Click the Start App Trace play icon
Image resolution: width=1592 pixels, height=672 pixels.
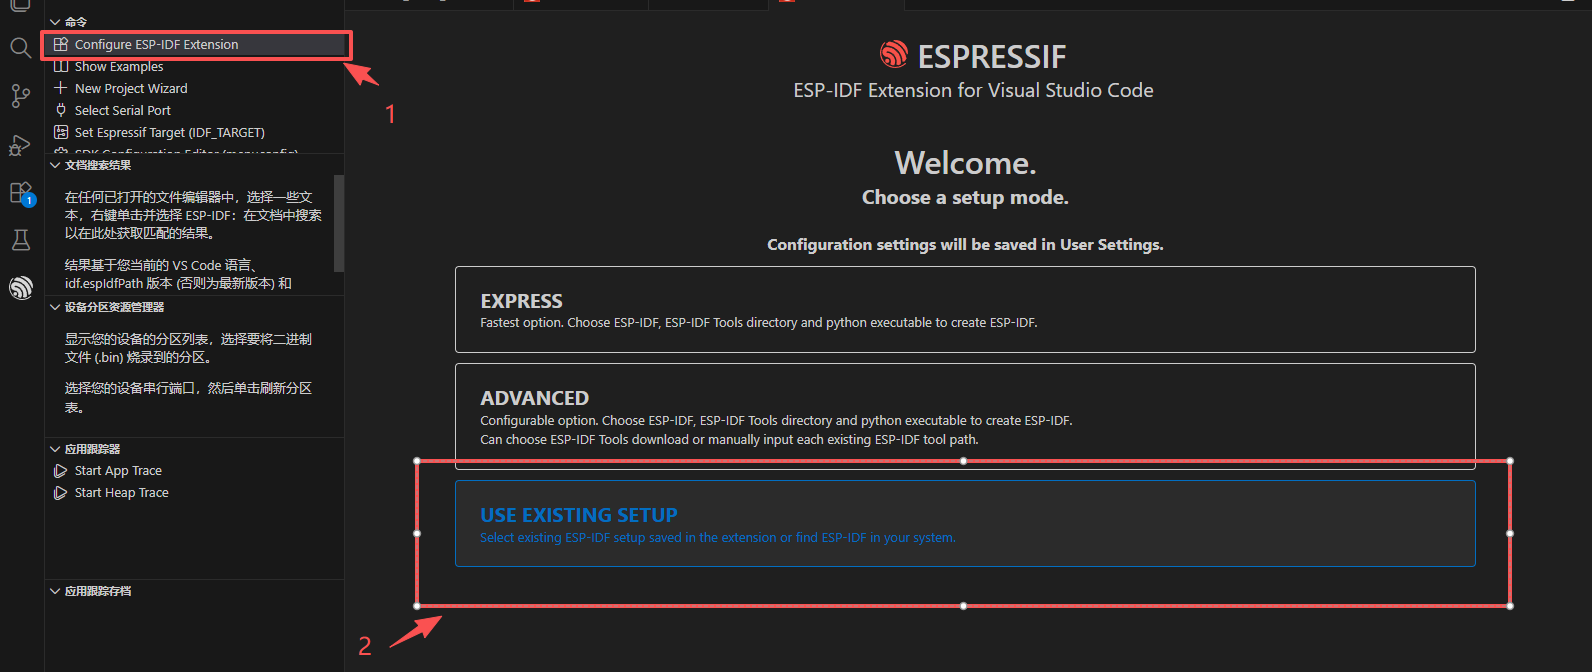(x=61, y=470)
